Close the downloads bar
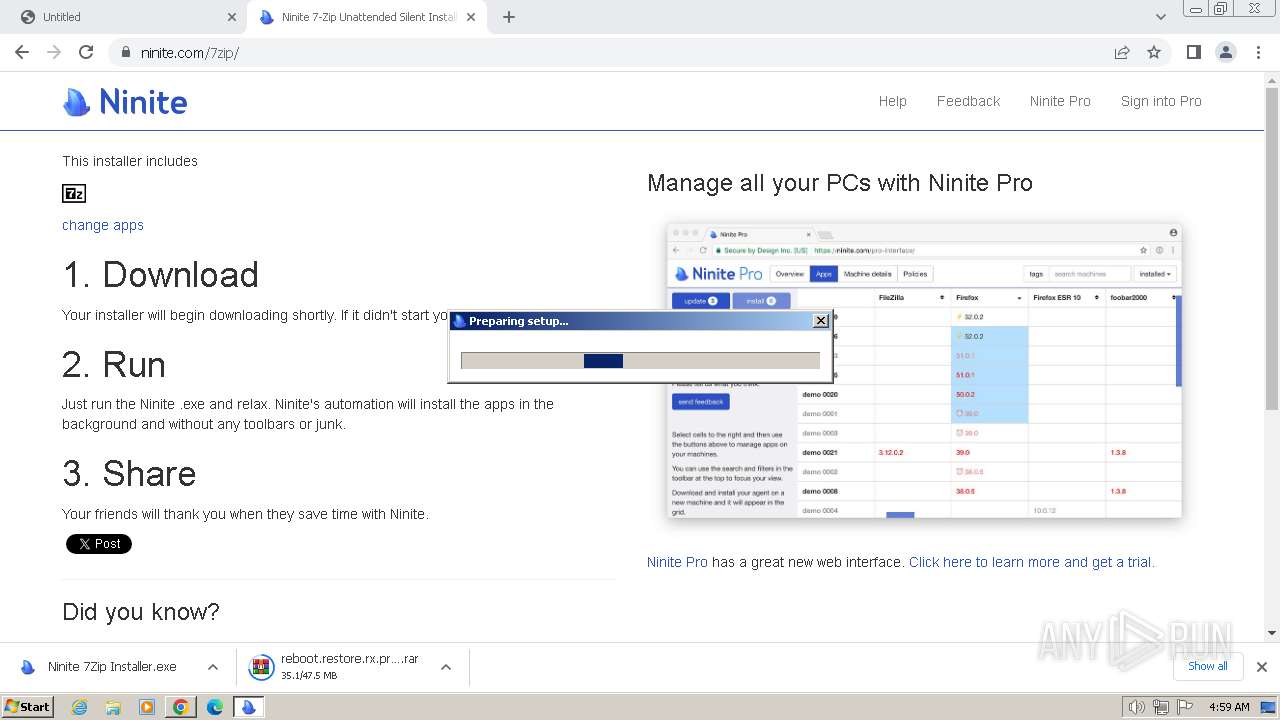Viewport: 1280px width, 720px height. [1261, 667]
